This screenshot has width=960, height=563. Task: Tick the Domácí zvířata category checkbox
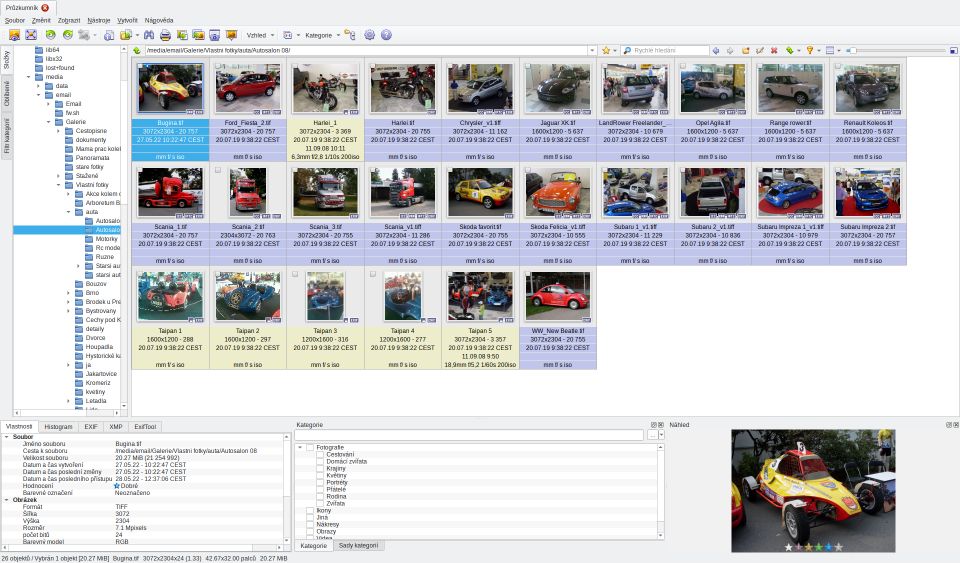pyautogui.click(x=320, y=461)
